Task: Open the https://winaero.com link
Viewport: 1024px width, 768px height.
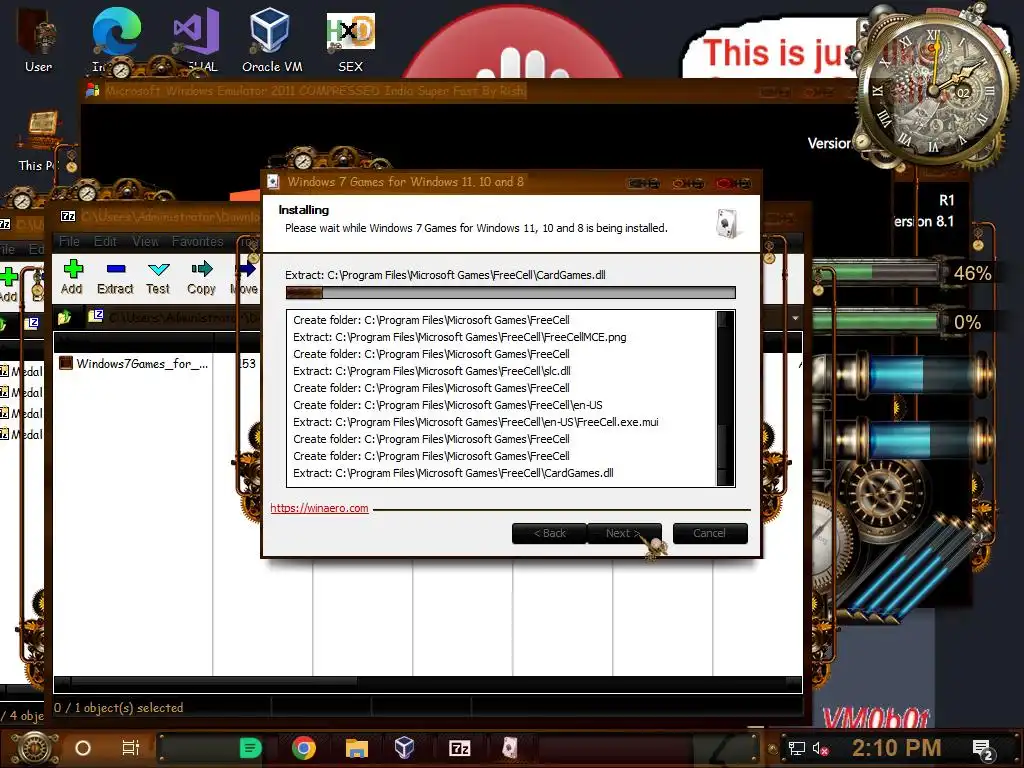Action: pos(319,508)
